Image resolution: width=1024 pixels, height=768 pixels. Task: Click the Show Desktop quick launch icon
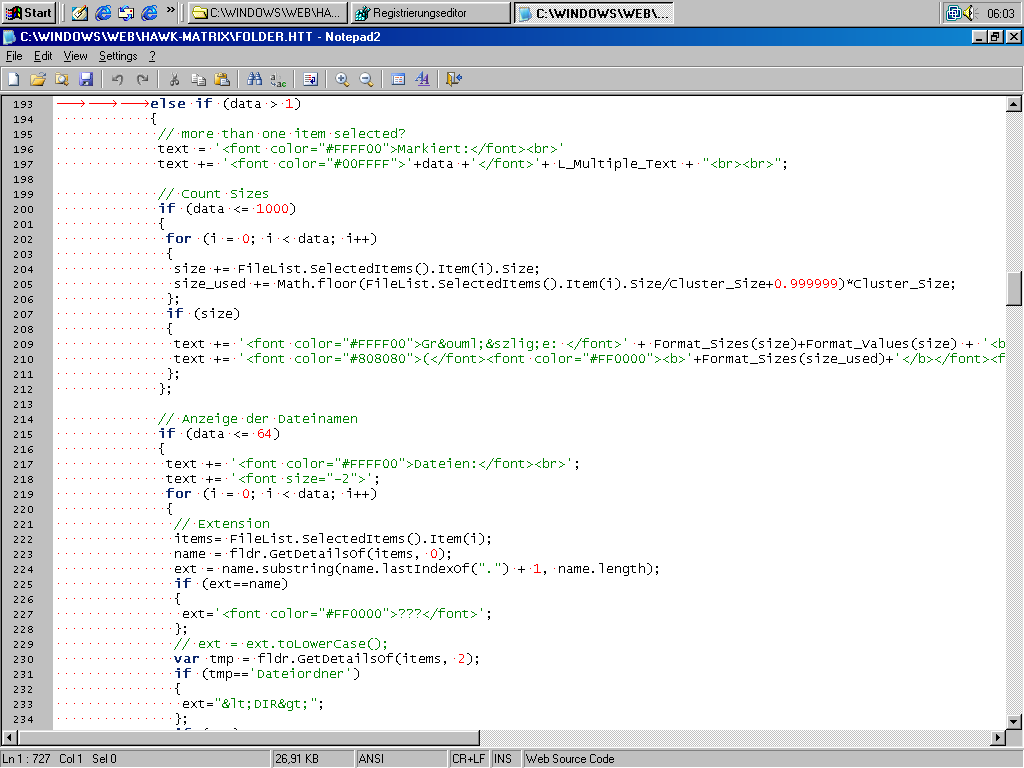point(80,12)
